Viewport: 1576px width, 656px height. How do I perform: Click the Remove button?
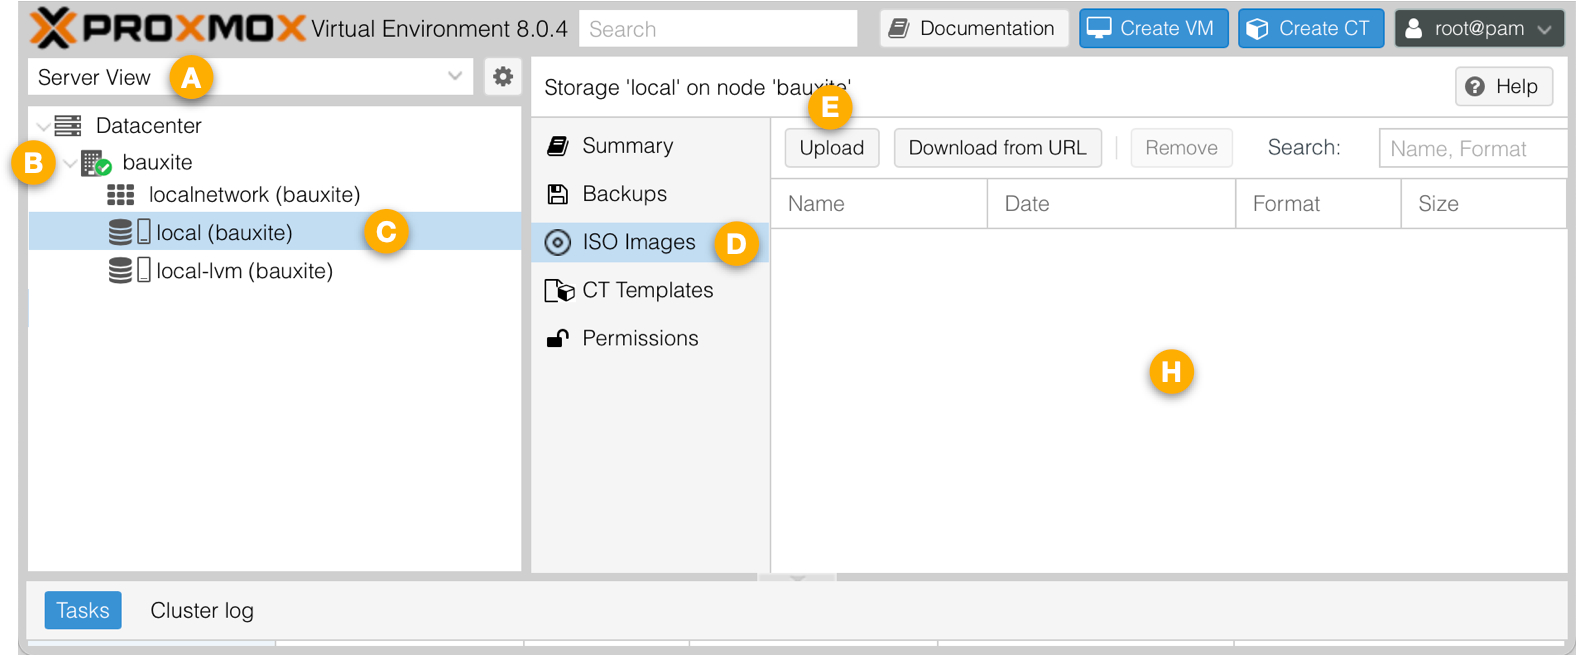(1181, 148)
